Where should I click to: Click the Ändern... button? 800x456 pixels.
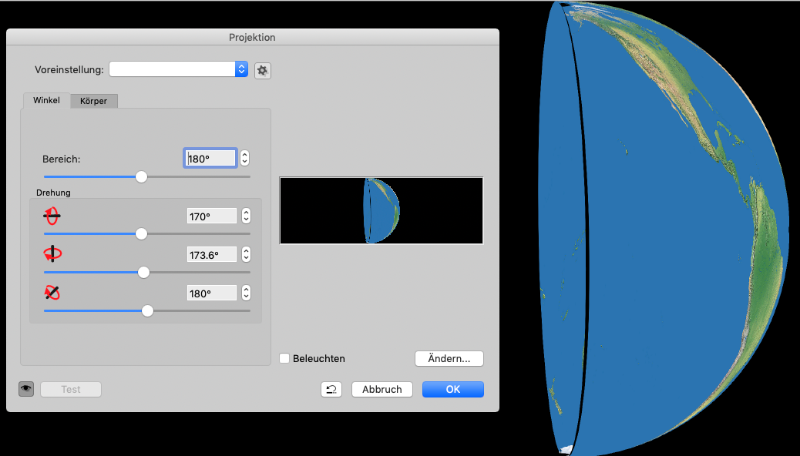coord(449,358)
